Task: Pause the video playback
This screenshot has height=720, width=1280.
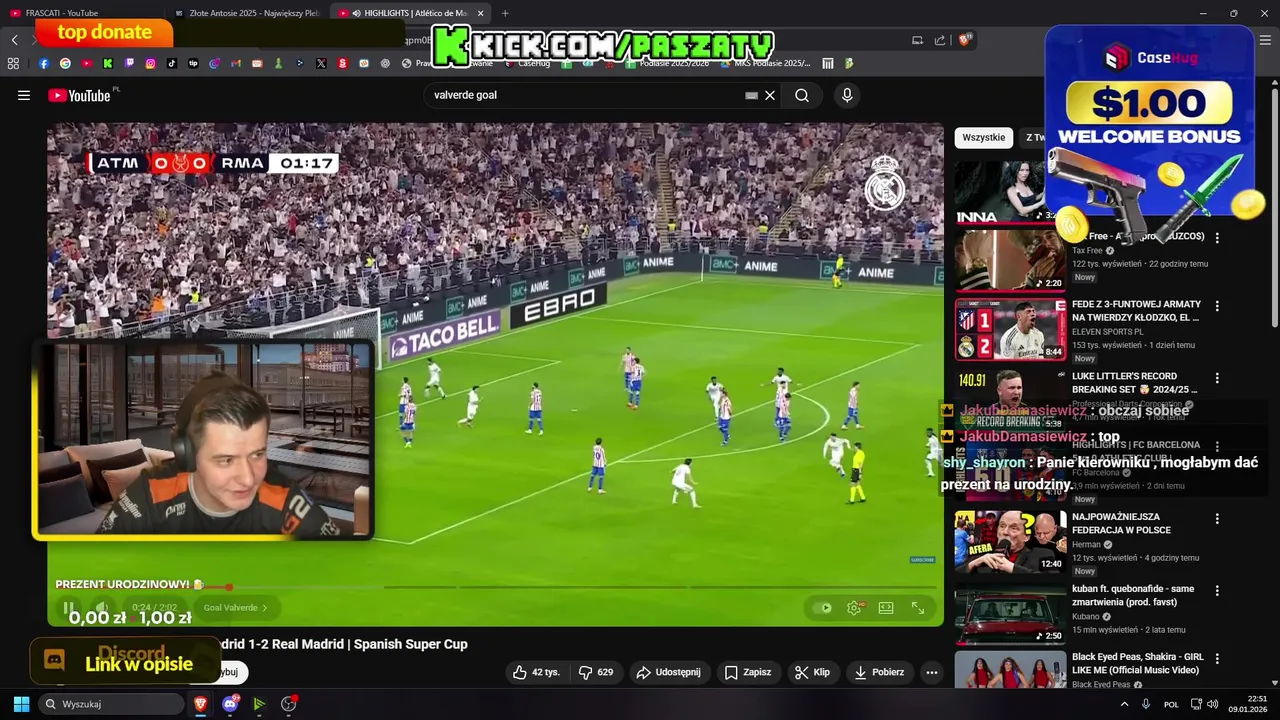Action: (x=69, y=607)
